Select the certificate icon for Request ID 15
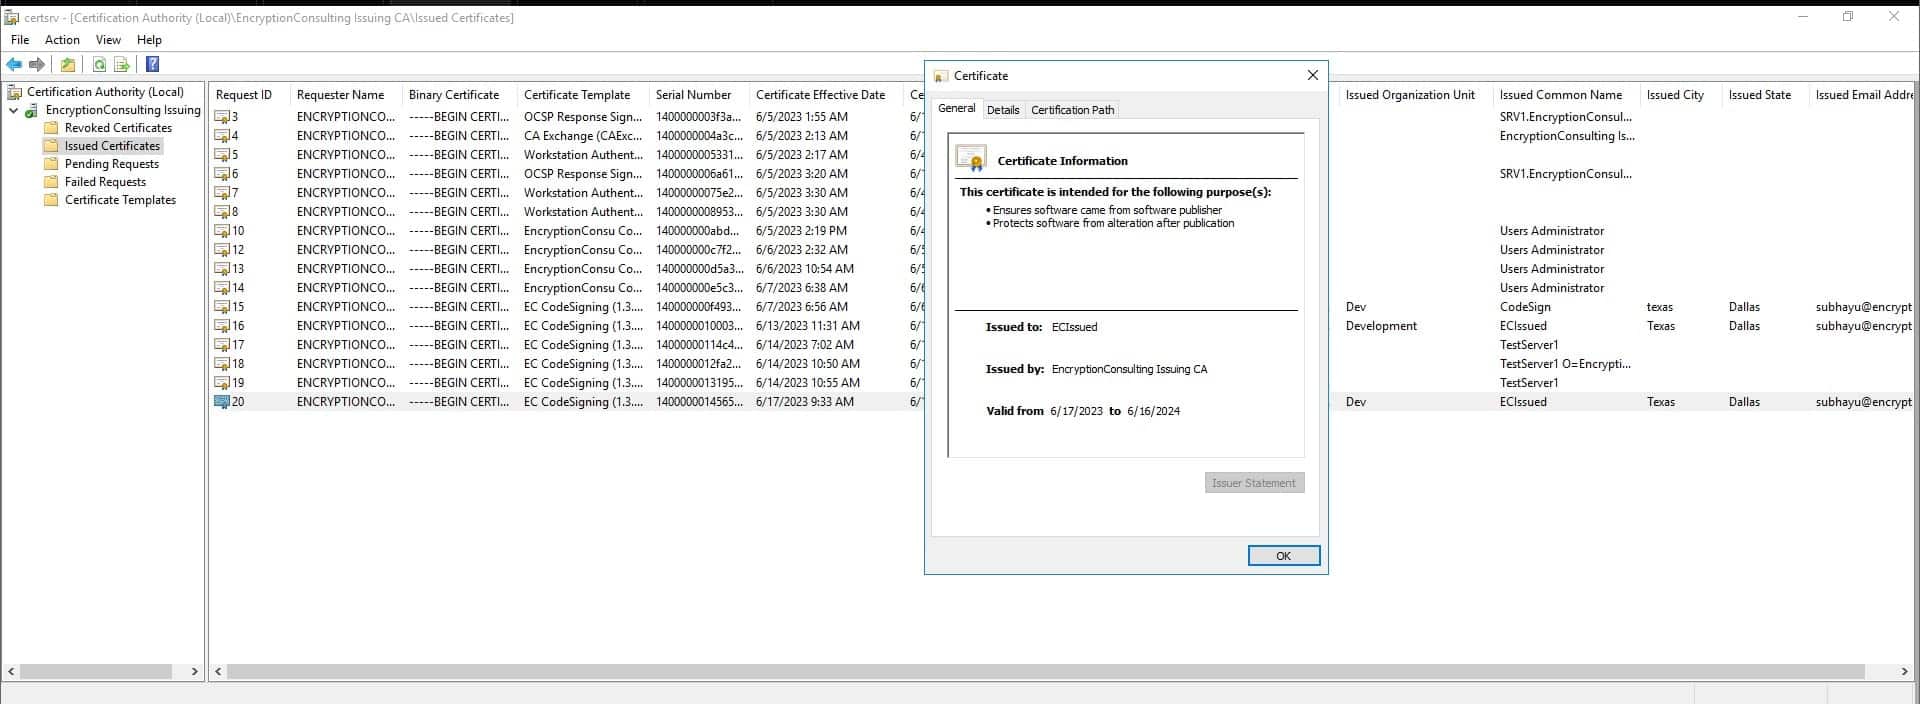Screen dimensions: 1920x704 (222, 307)
